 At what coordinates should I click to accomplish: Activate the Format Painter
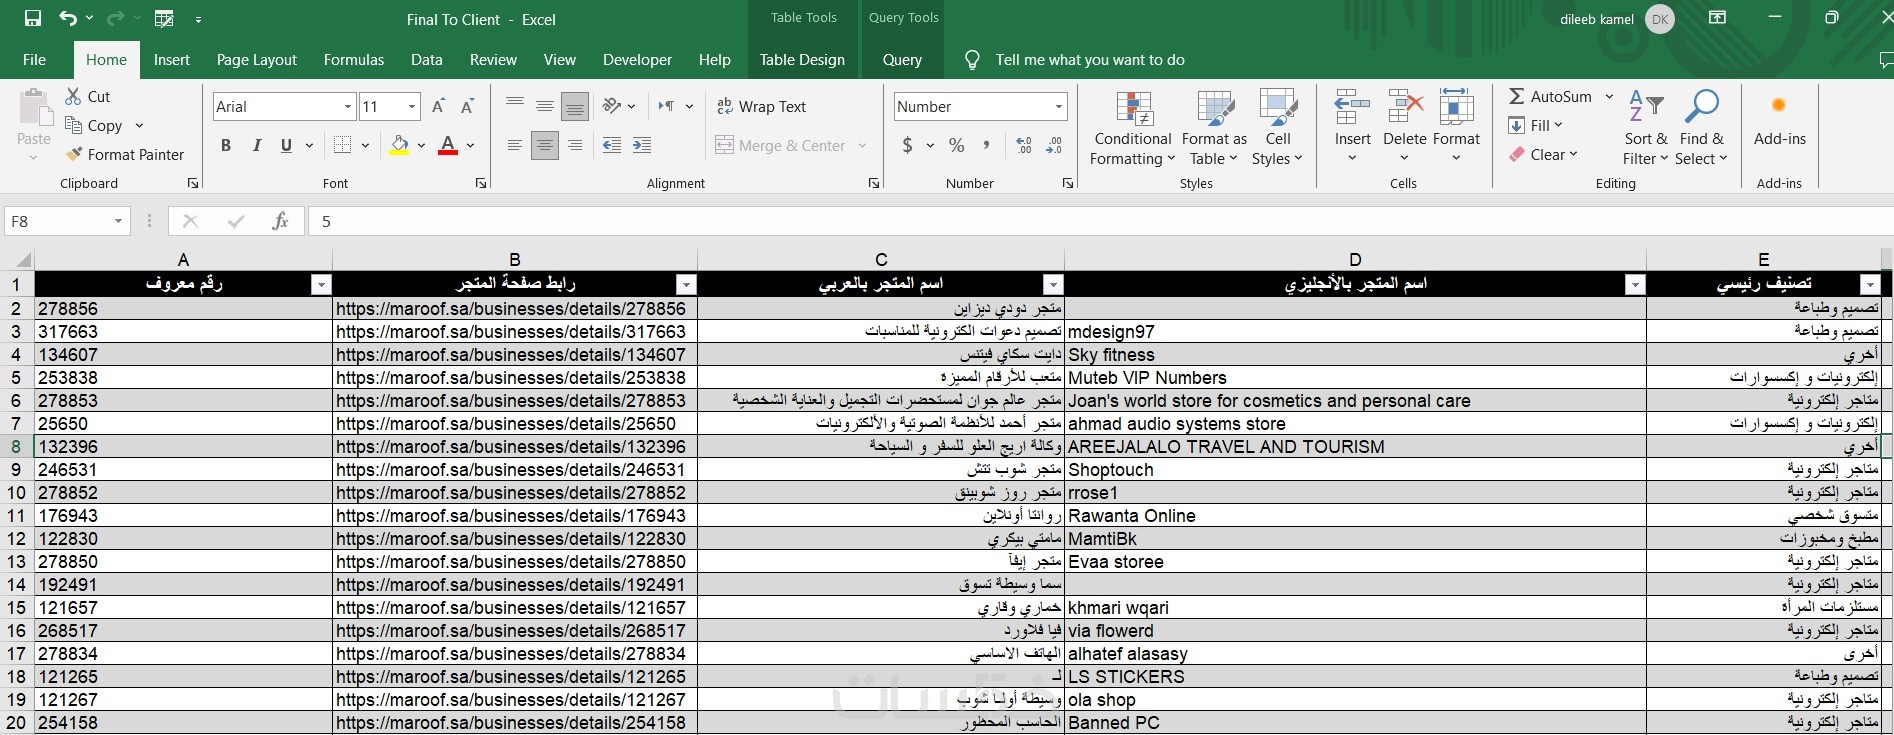click(125, 154)
